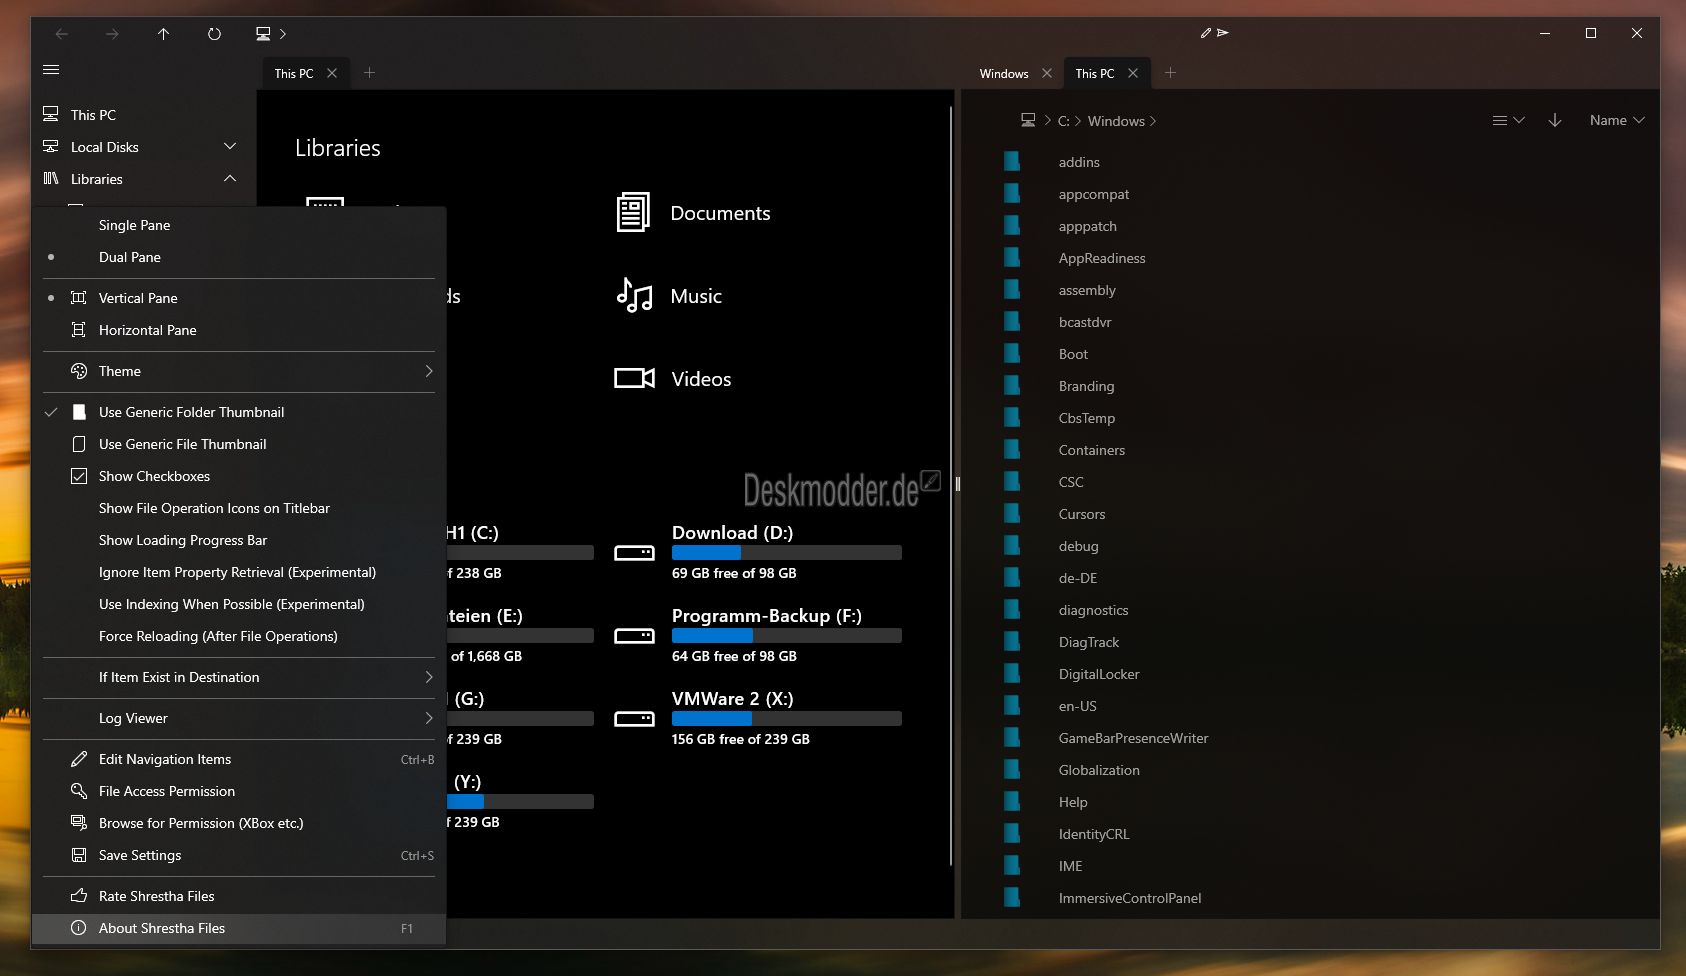Add a new tab in the right pane
Image resolution: width=1686 pixels, height=976 pixels.
point(1170,73)
